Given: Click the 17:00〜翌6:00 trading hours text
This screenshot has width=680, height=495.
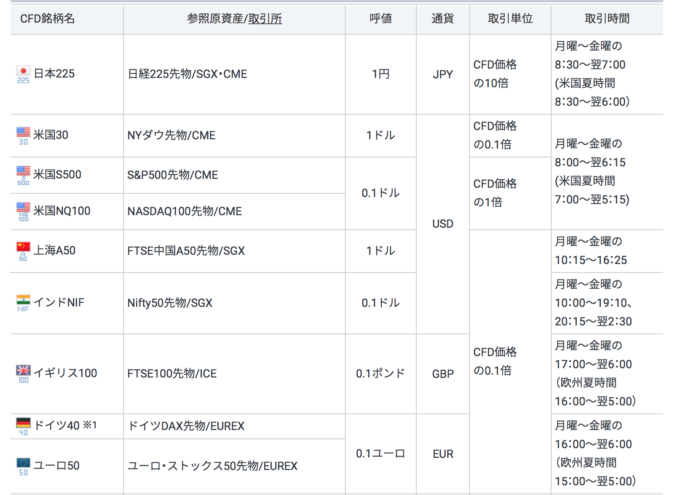Looking at the screenshot, I should [x=593, y=364].
